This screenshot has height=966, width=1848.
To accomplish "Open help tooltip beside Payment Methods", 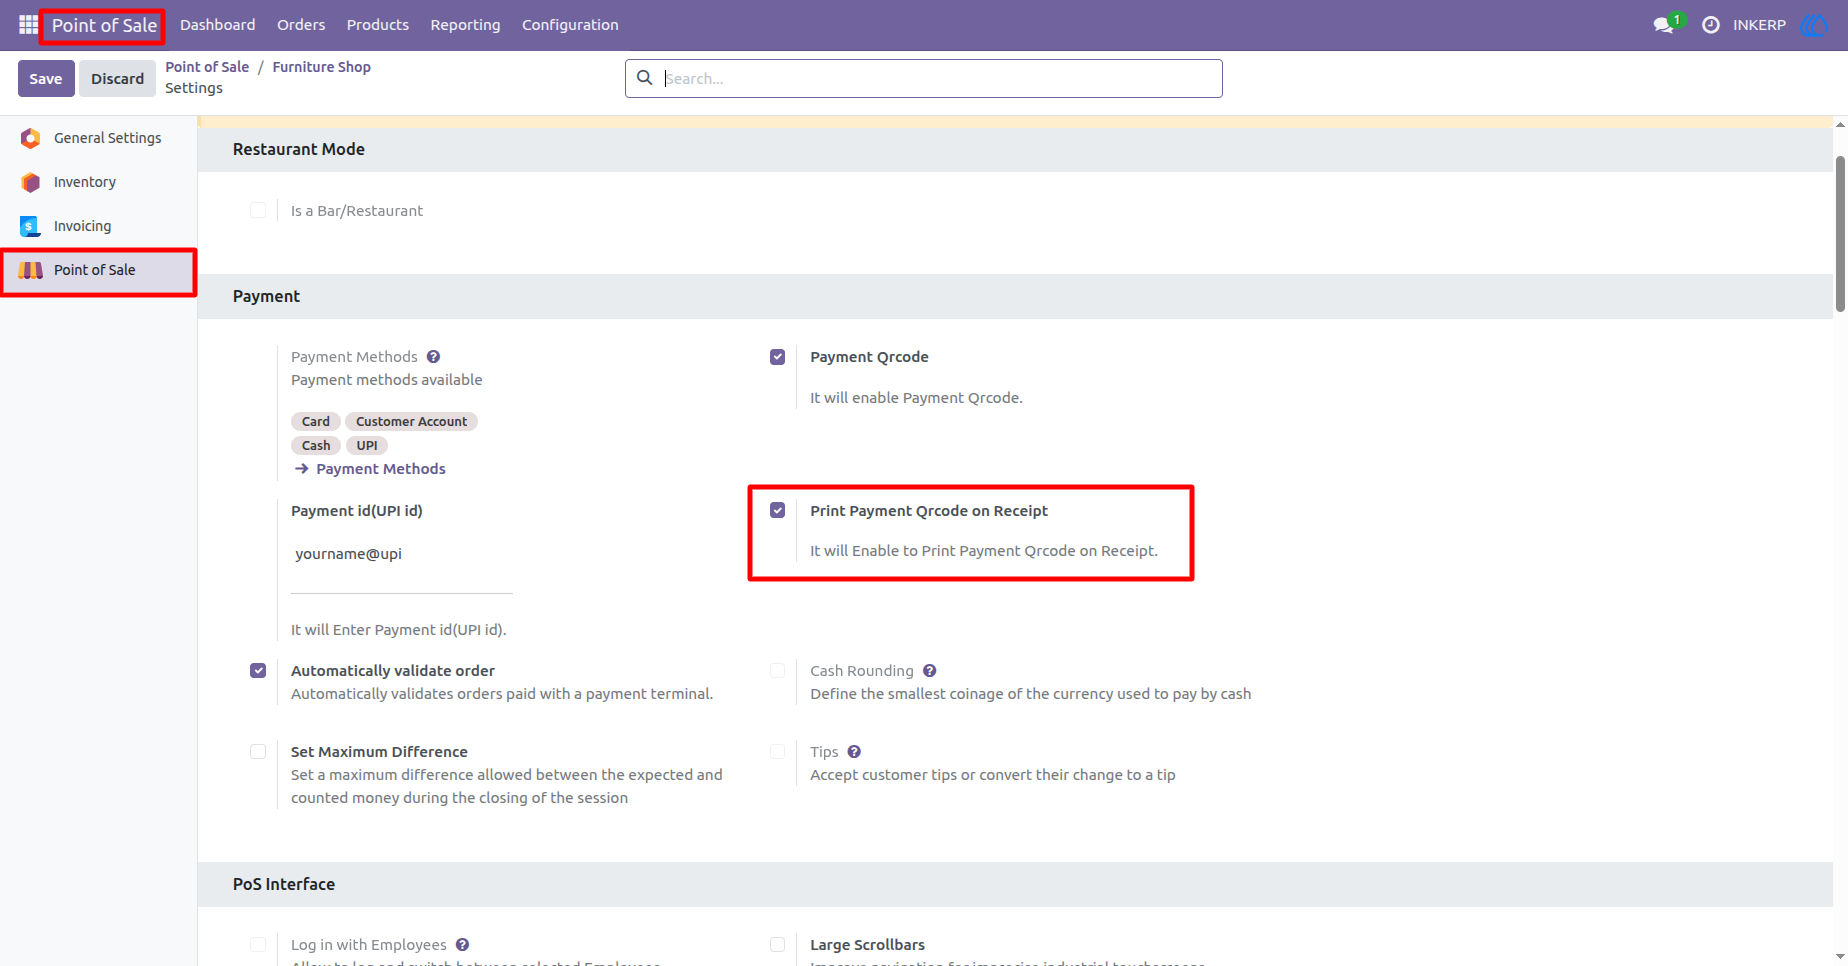I will tap(433, 357).
